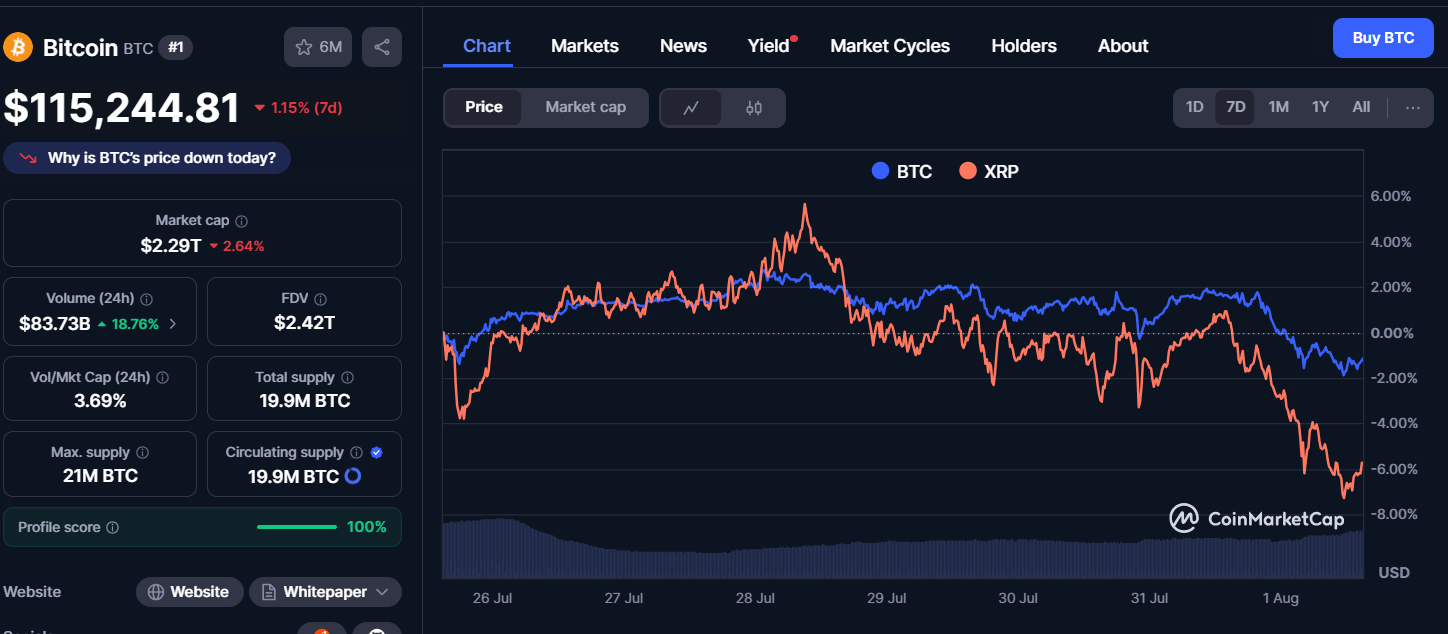The image size is (1448, 634).
Task: Open the News tab
Action: (x=683, y=46)
